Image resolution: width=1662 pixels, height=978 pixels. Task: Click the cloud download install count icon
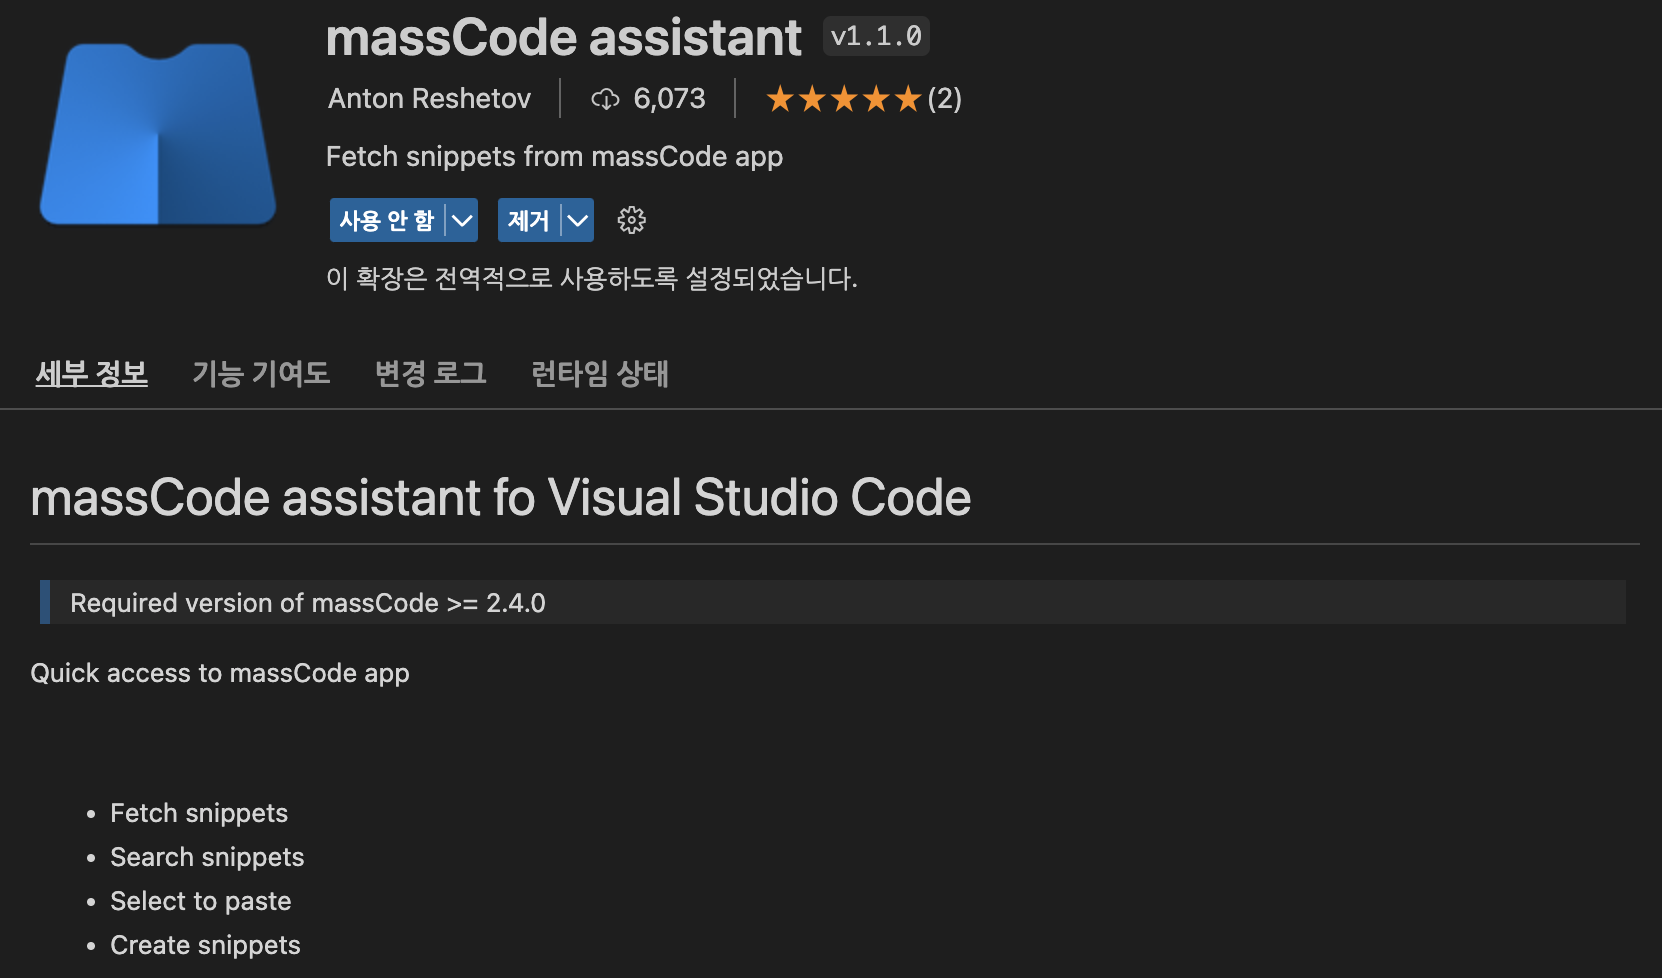pyautogui.click(x=605, y=99)
